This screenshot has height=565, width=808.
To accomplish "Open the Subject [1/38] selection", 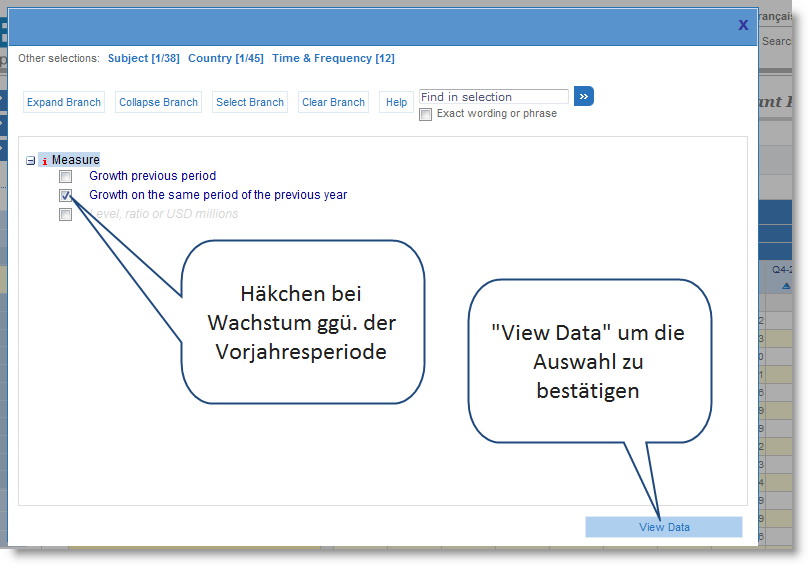I will pos(143,58).
